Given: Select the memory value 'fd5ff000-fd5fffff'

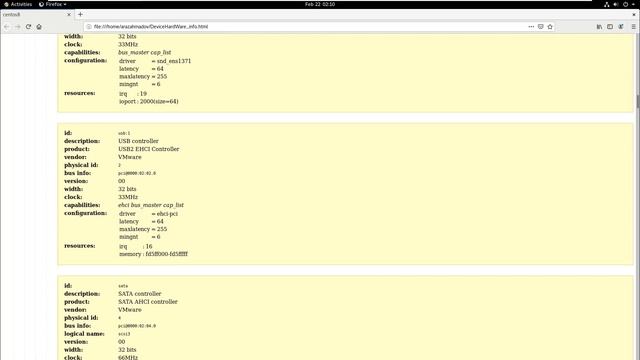Looking at the screenshot, I should coord(167,254).
